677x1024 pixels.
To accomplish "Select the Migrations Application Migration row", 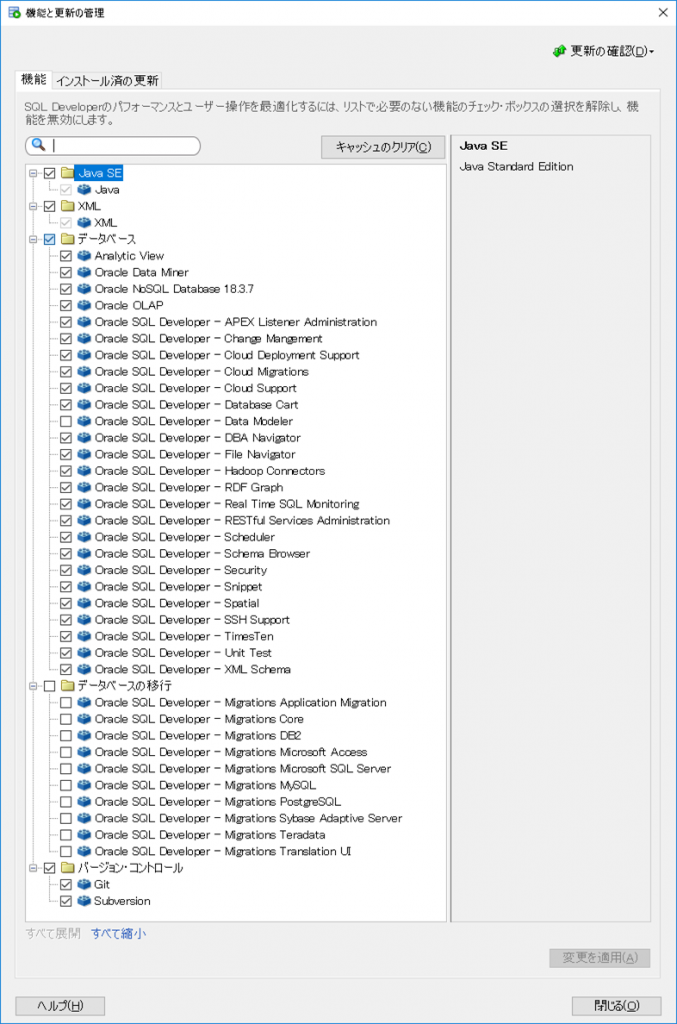I will point(240,703).
